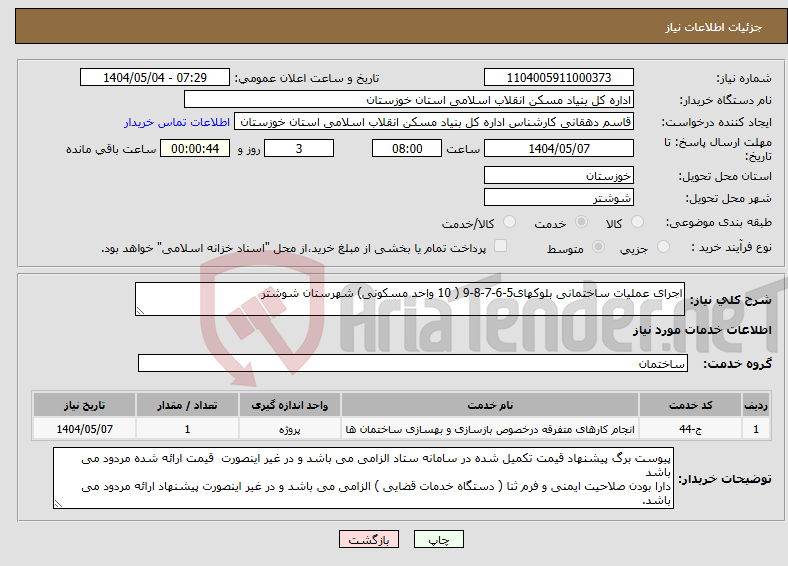This screenshot has height=566, width=788.
Task: Open the اطلاعات تماس خریدار link
Action: 177,122
